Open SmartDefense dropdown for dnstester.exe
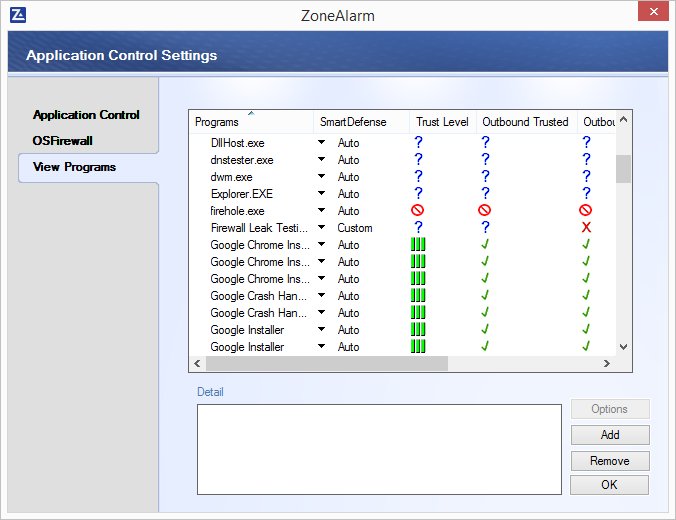676x520 pixels. (321, 159)
